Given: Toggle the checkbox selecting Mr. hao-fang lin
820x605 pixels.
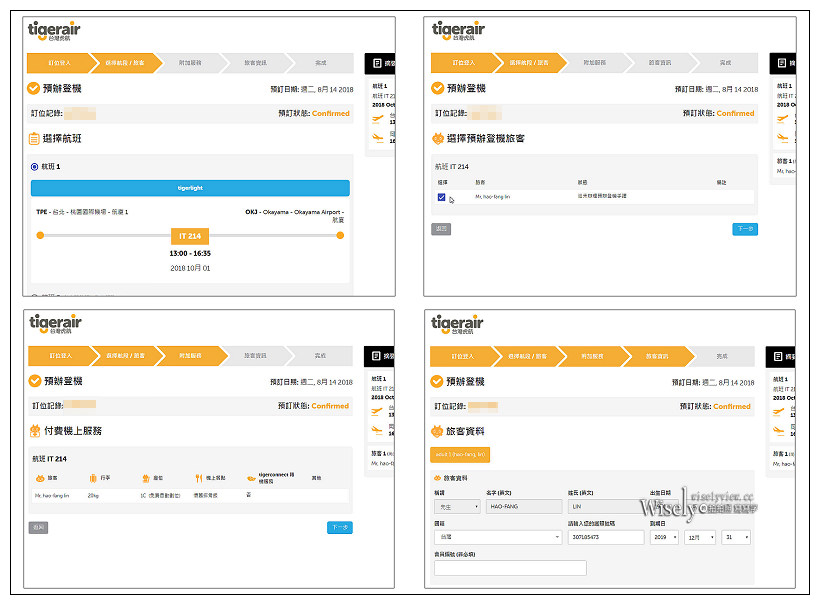Looking at the screenshot, I should (x=441, y=198).
